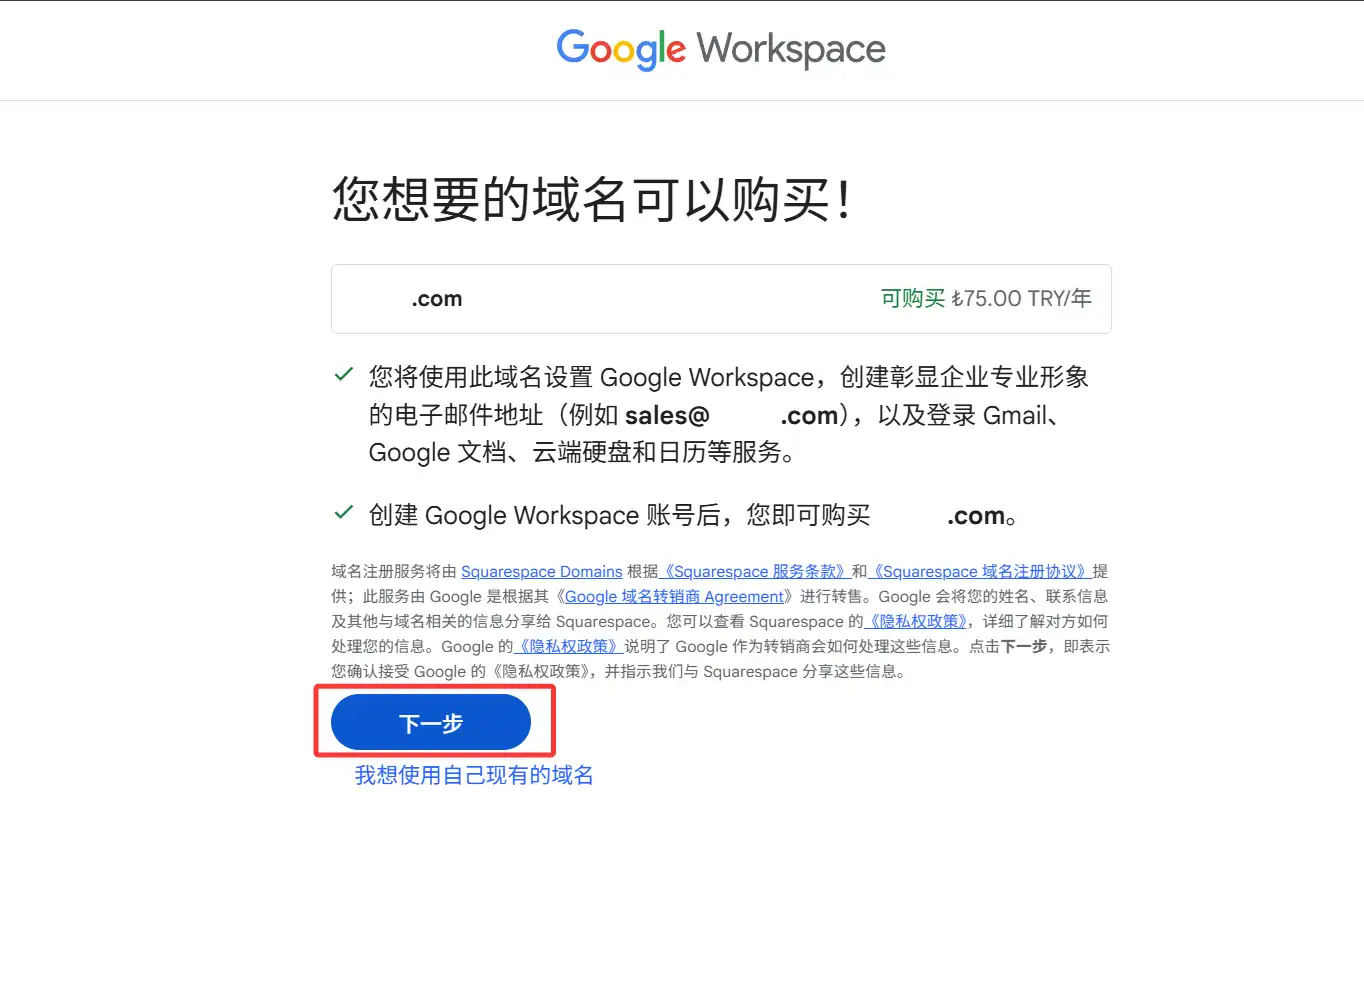Screen dimensions: 1364x991
Task: Click the blue 下一步 button
Action: point(431,723)
